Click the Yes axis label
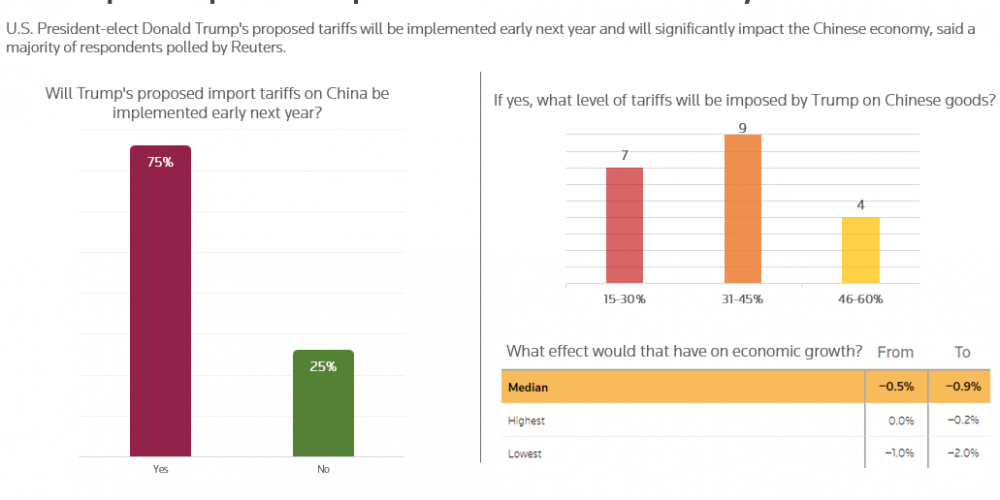This screenshot has width=1000, height=500. coord(161,469)
